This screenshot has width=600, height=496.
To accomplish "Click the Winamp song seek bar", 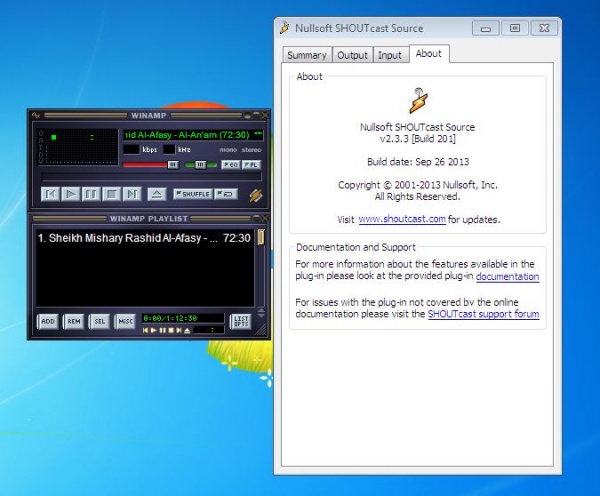I will tap(152, 177).
